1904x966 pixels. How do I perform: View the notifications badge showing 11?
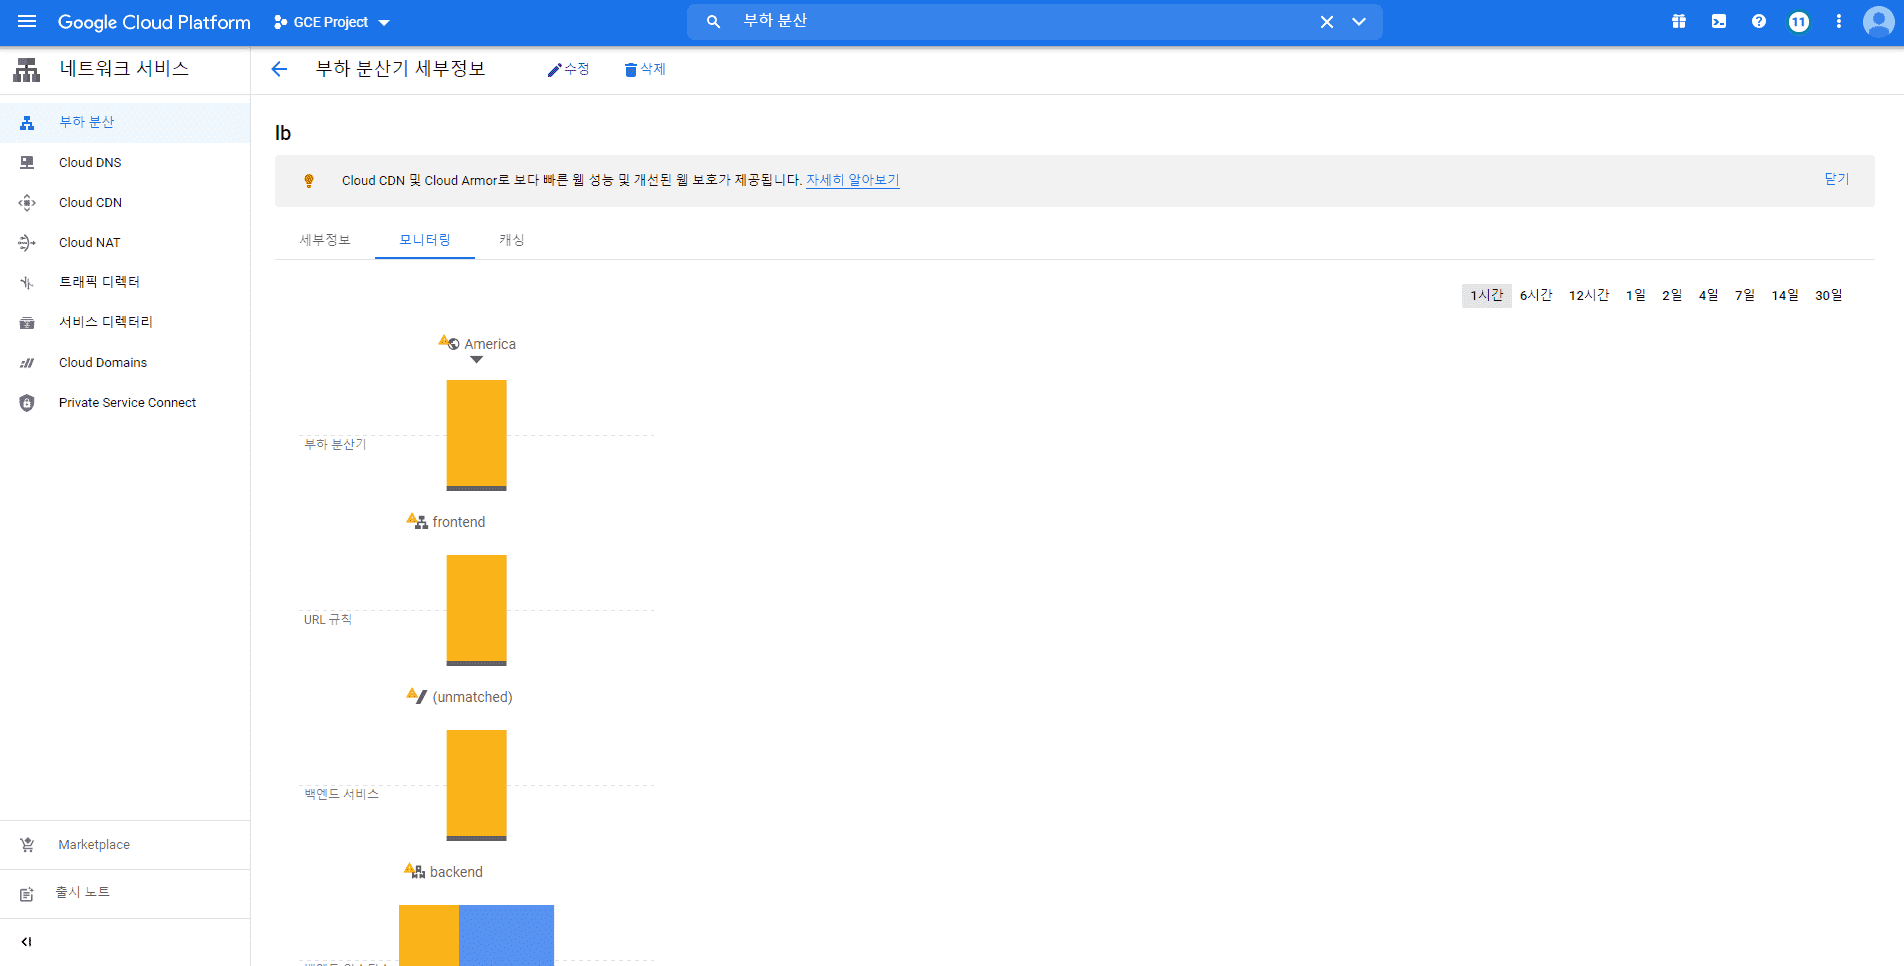(x=1799, y=21)
